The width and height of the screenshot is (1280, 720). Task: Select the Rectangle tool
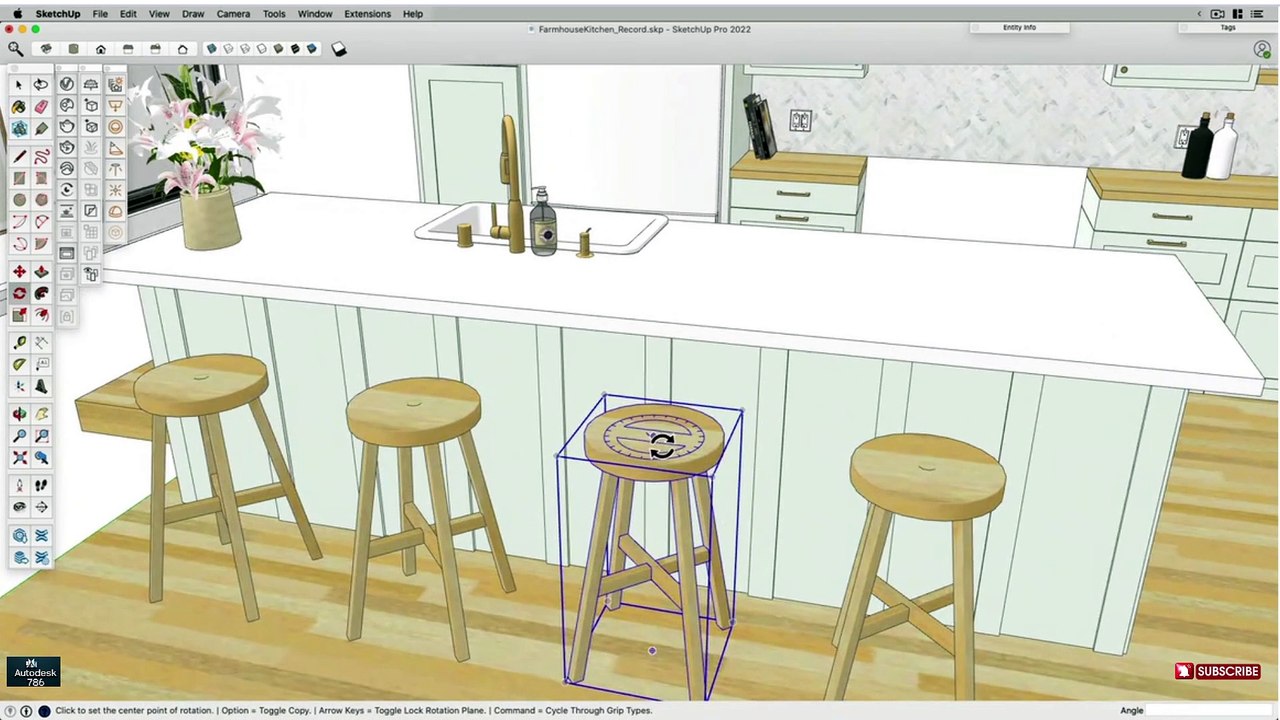[x=19, y=178]
